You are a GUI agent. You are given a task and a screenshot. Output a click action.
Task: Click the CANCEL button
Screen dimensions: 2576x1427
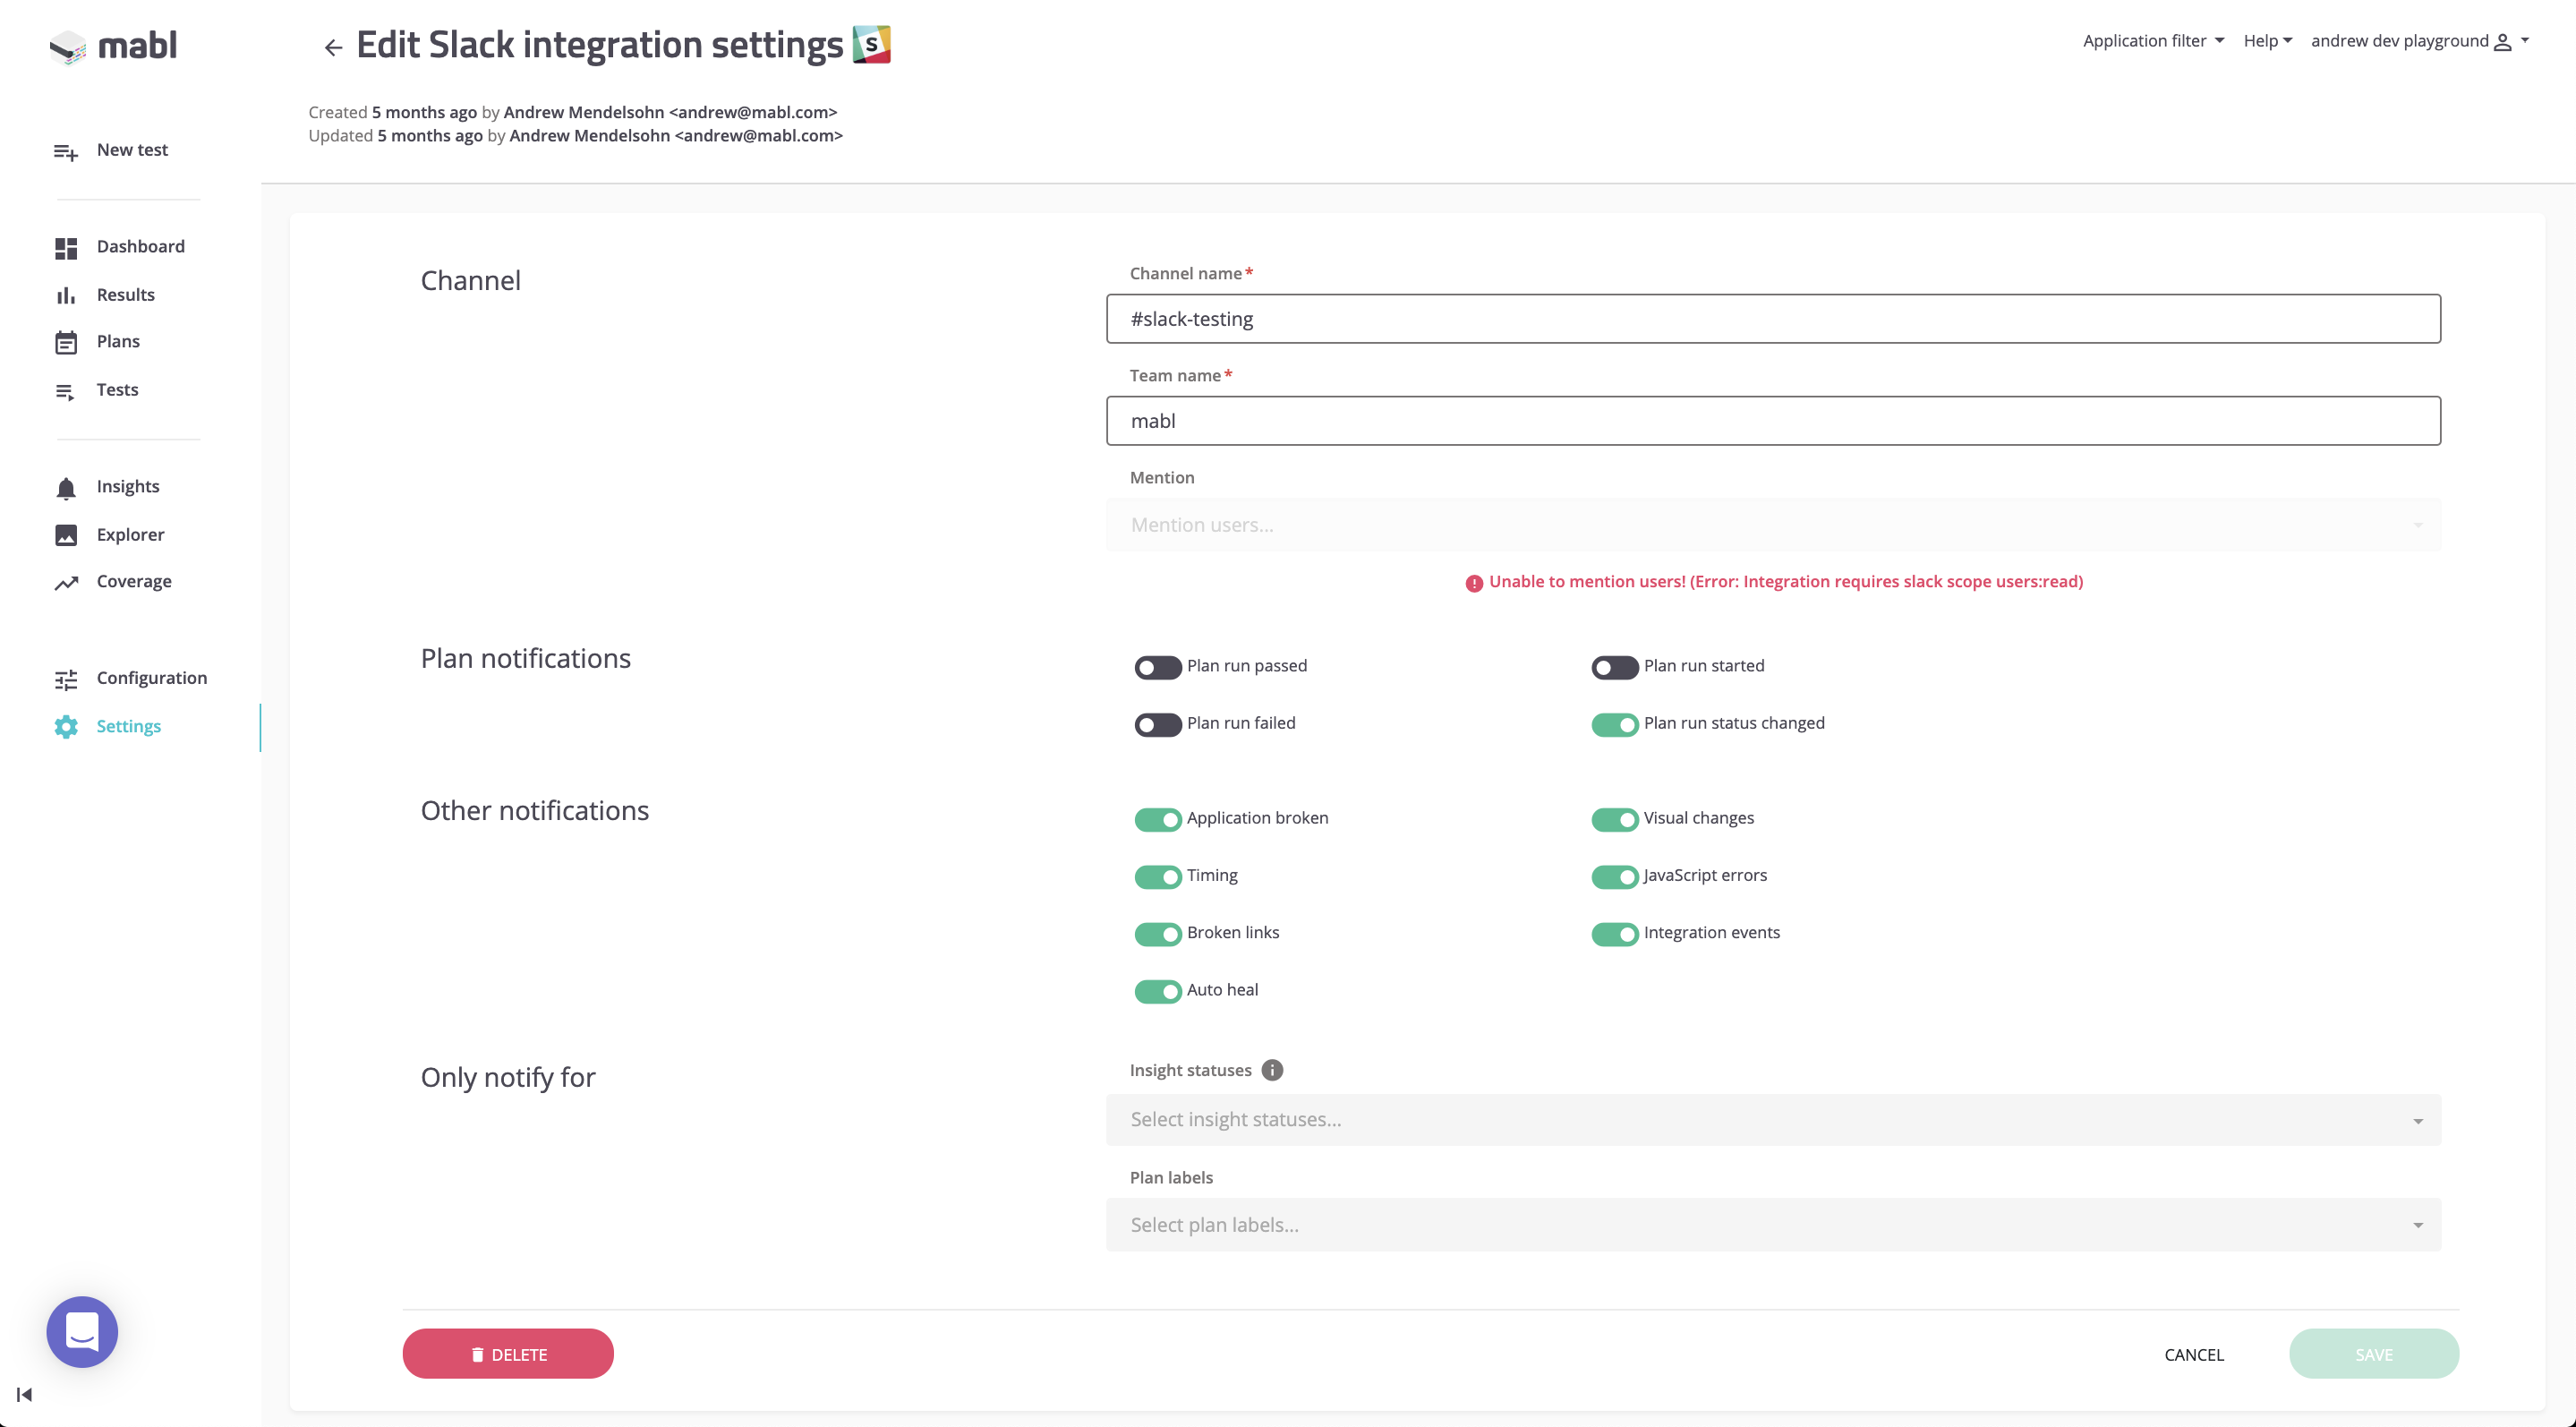tap(2193, 1354)
